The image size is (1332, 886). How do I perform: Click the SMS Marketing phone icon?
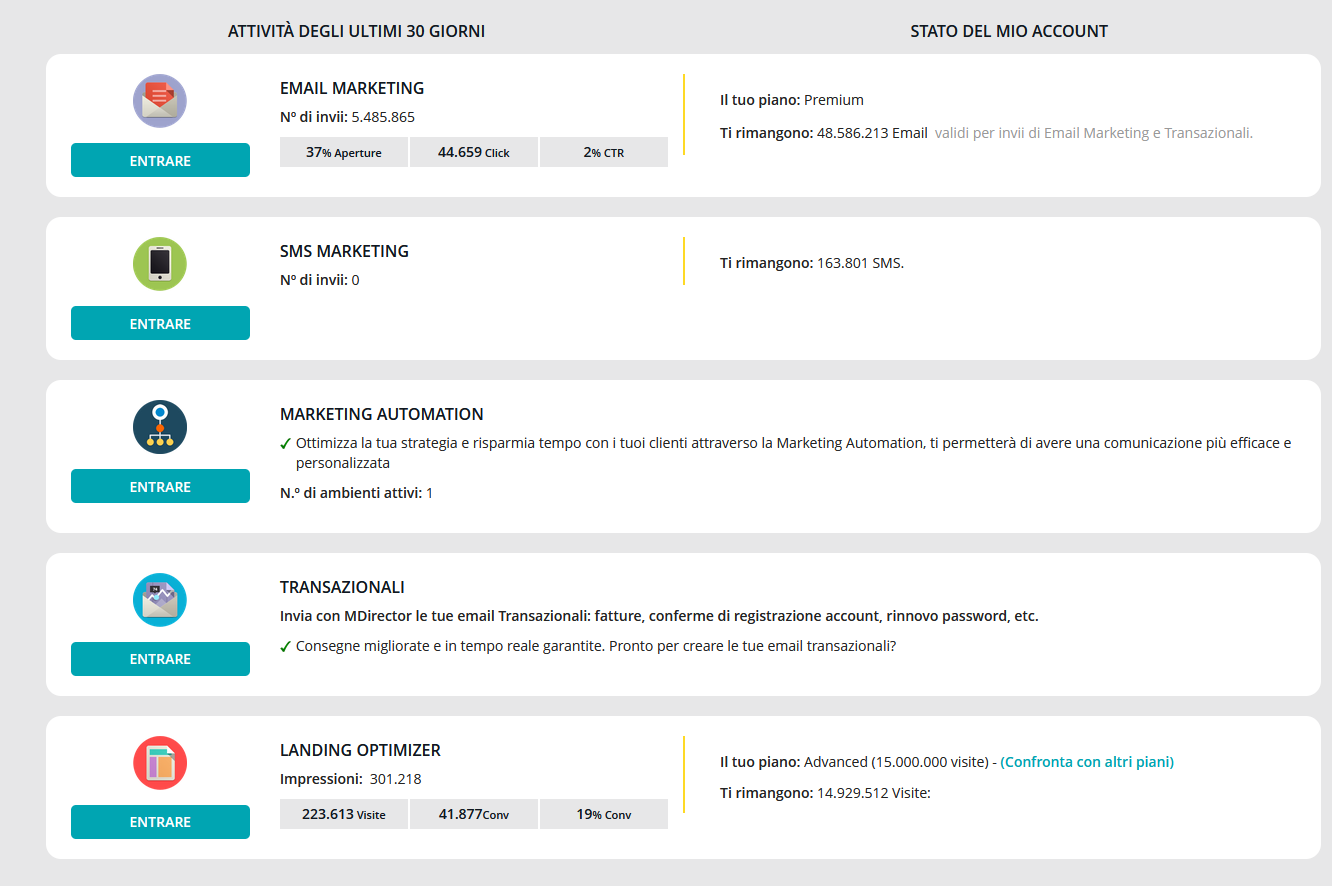160,264
